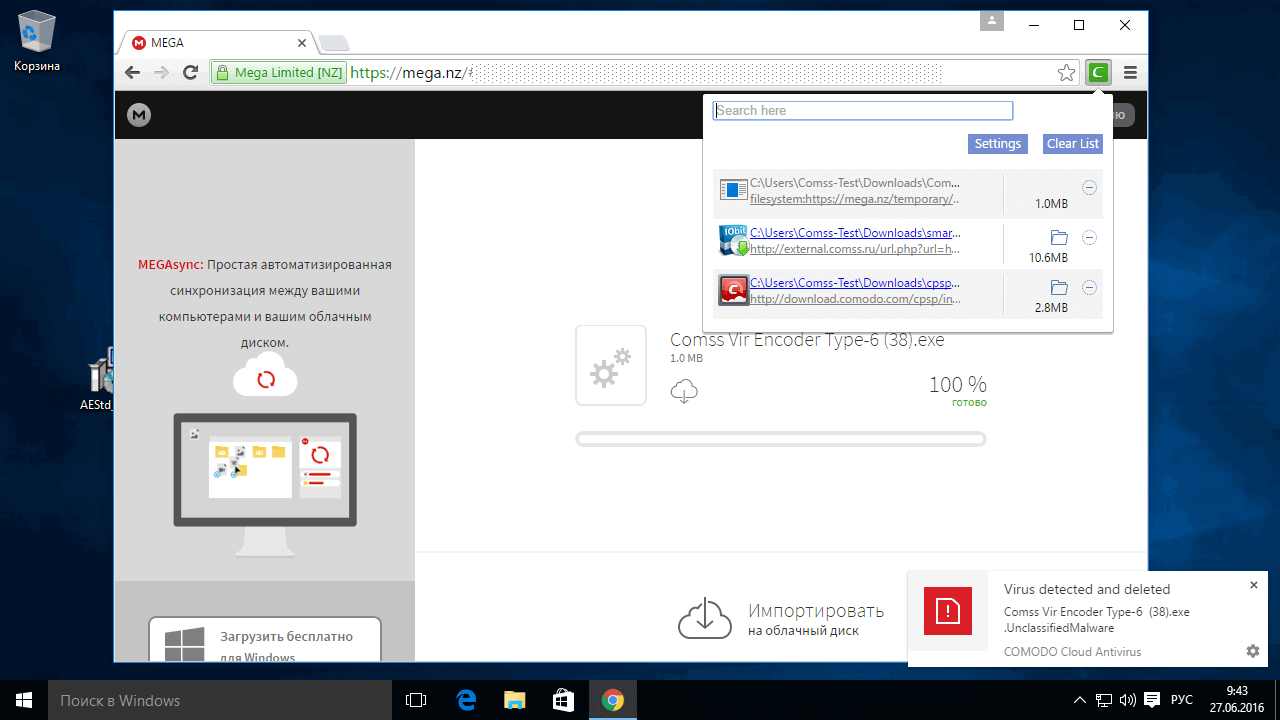Close the MEGA tab
The image size is (1280, 720).
tap(302, 43)
